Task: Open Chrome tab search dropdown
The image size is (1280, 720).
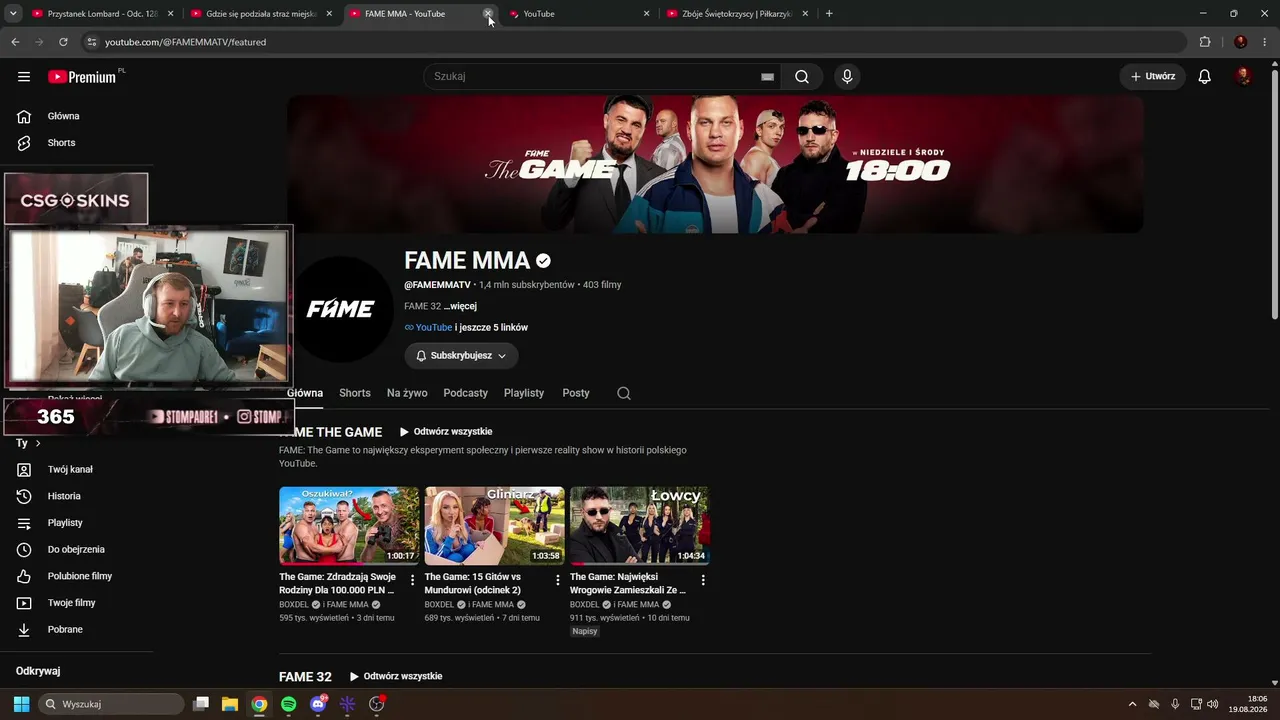Action: (x=13, y=14)
